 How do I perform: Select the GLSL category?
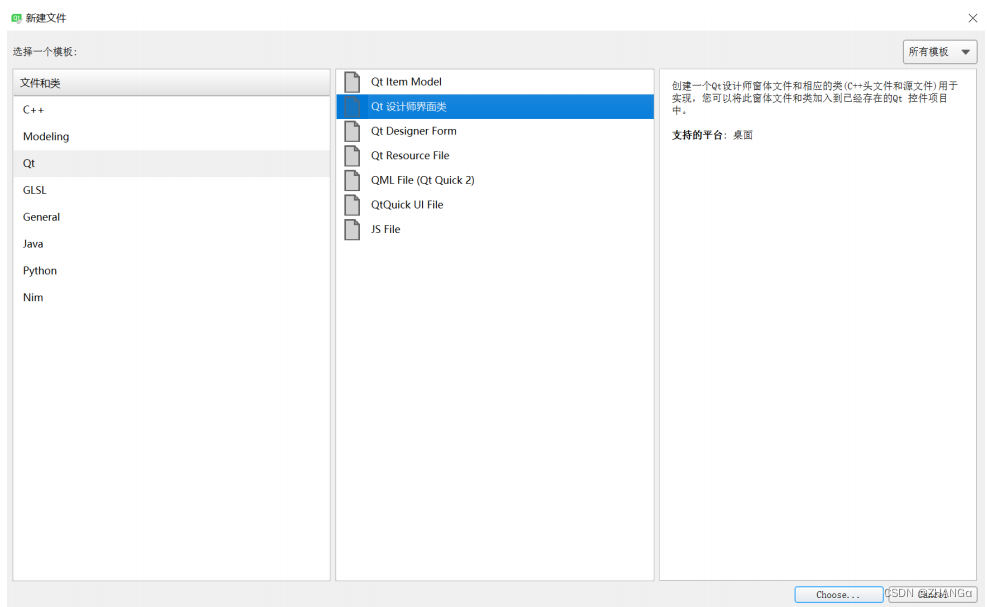171,190
